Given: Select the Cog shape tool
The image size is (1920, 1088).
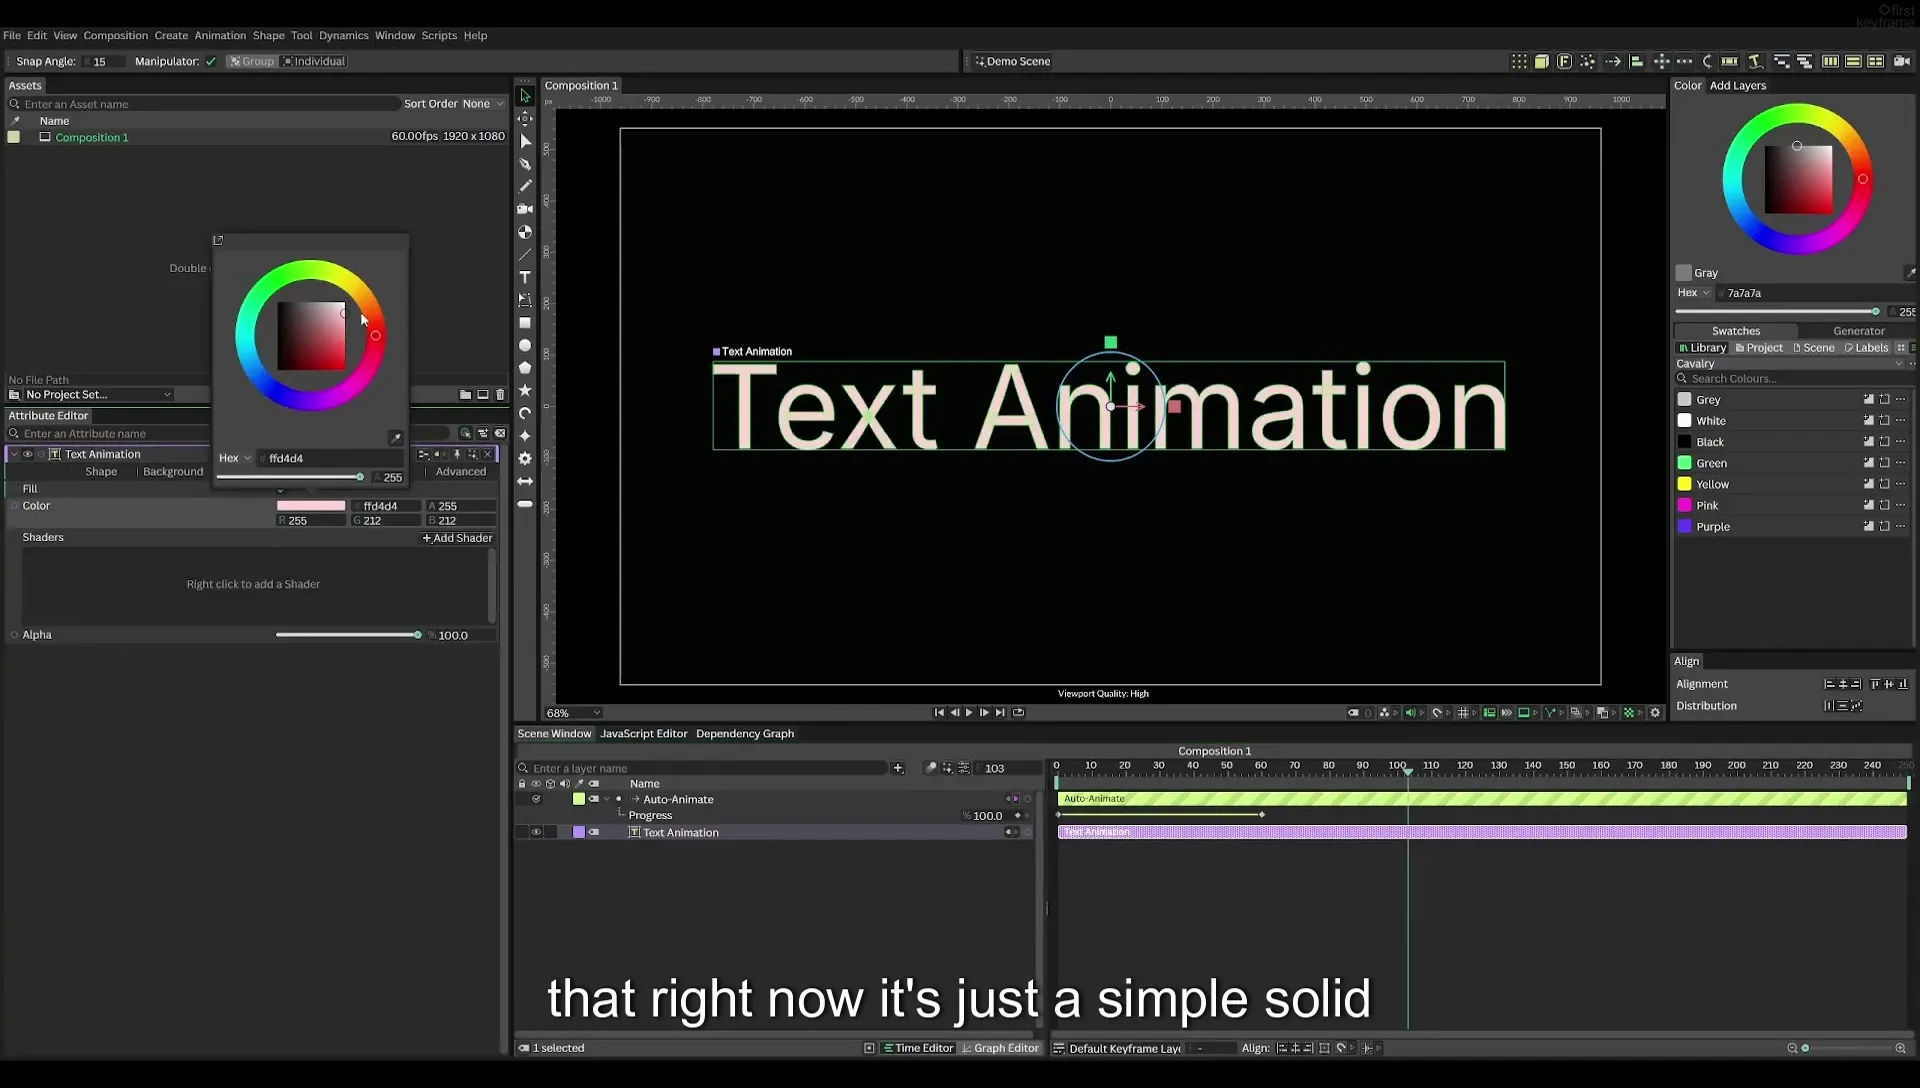Looking at the screenshot, I should [525, 458].
